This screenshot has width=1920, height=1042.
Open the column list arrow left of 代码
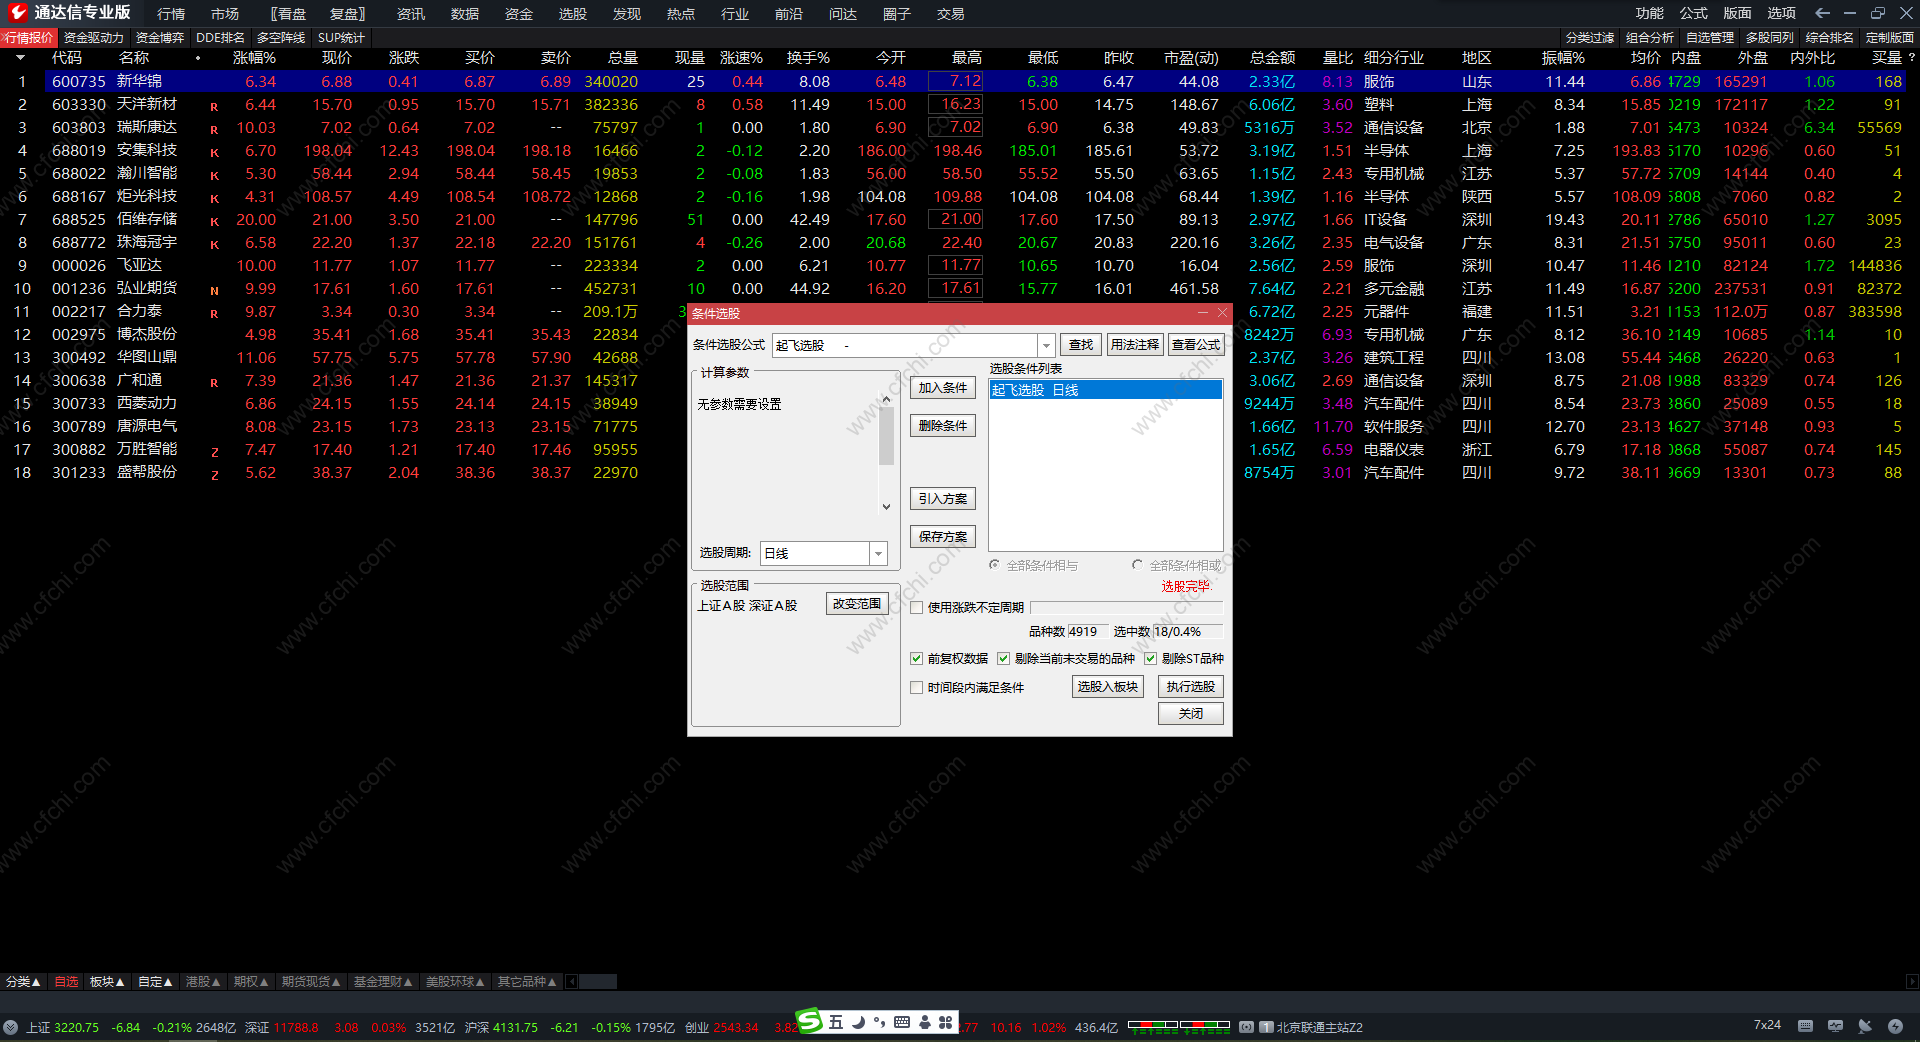20,58
